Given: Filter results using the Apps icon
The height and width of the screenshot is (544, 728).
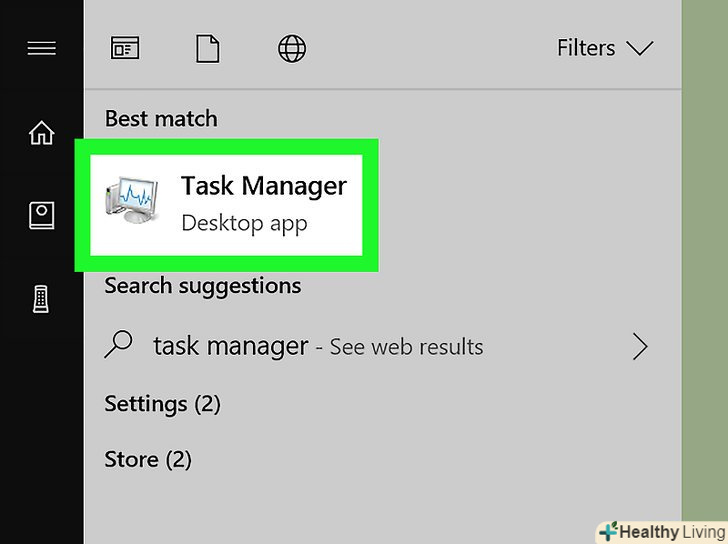Looking at the screenshot, I should 125,48.
